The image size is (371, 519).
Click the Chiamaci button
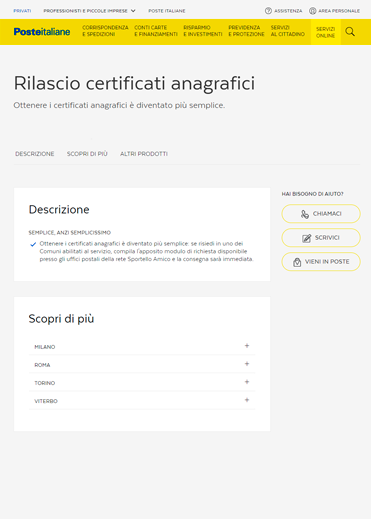coord(321,214)
